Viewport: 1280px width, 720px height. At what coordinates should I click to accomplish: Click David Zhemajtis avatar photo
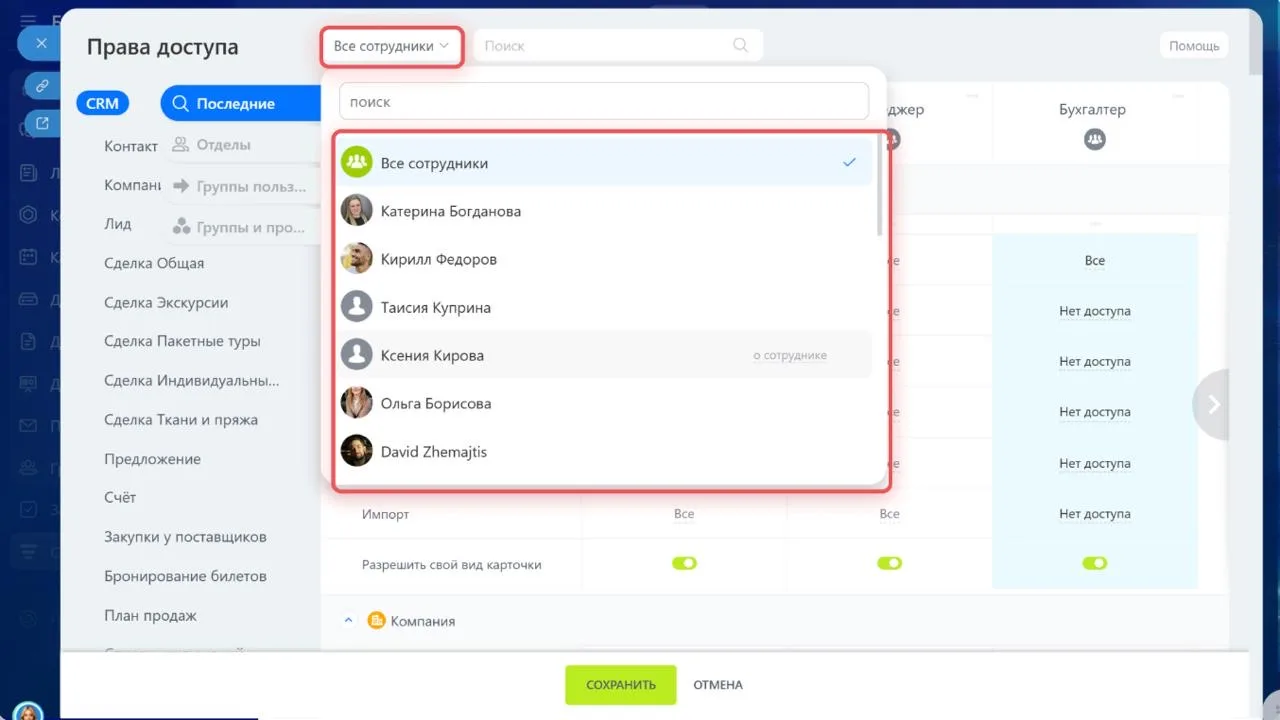point(357,452)
